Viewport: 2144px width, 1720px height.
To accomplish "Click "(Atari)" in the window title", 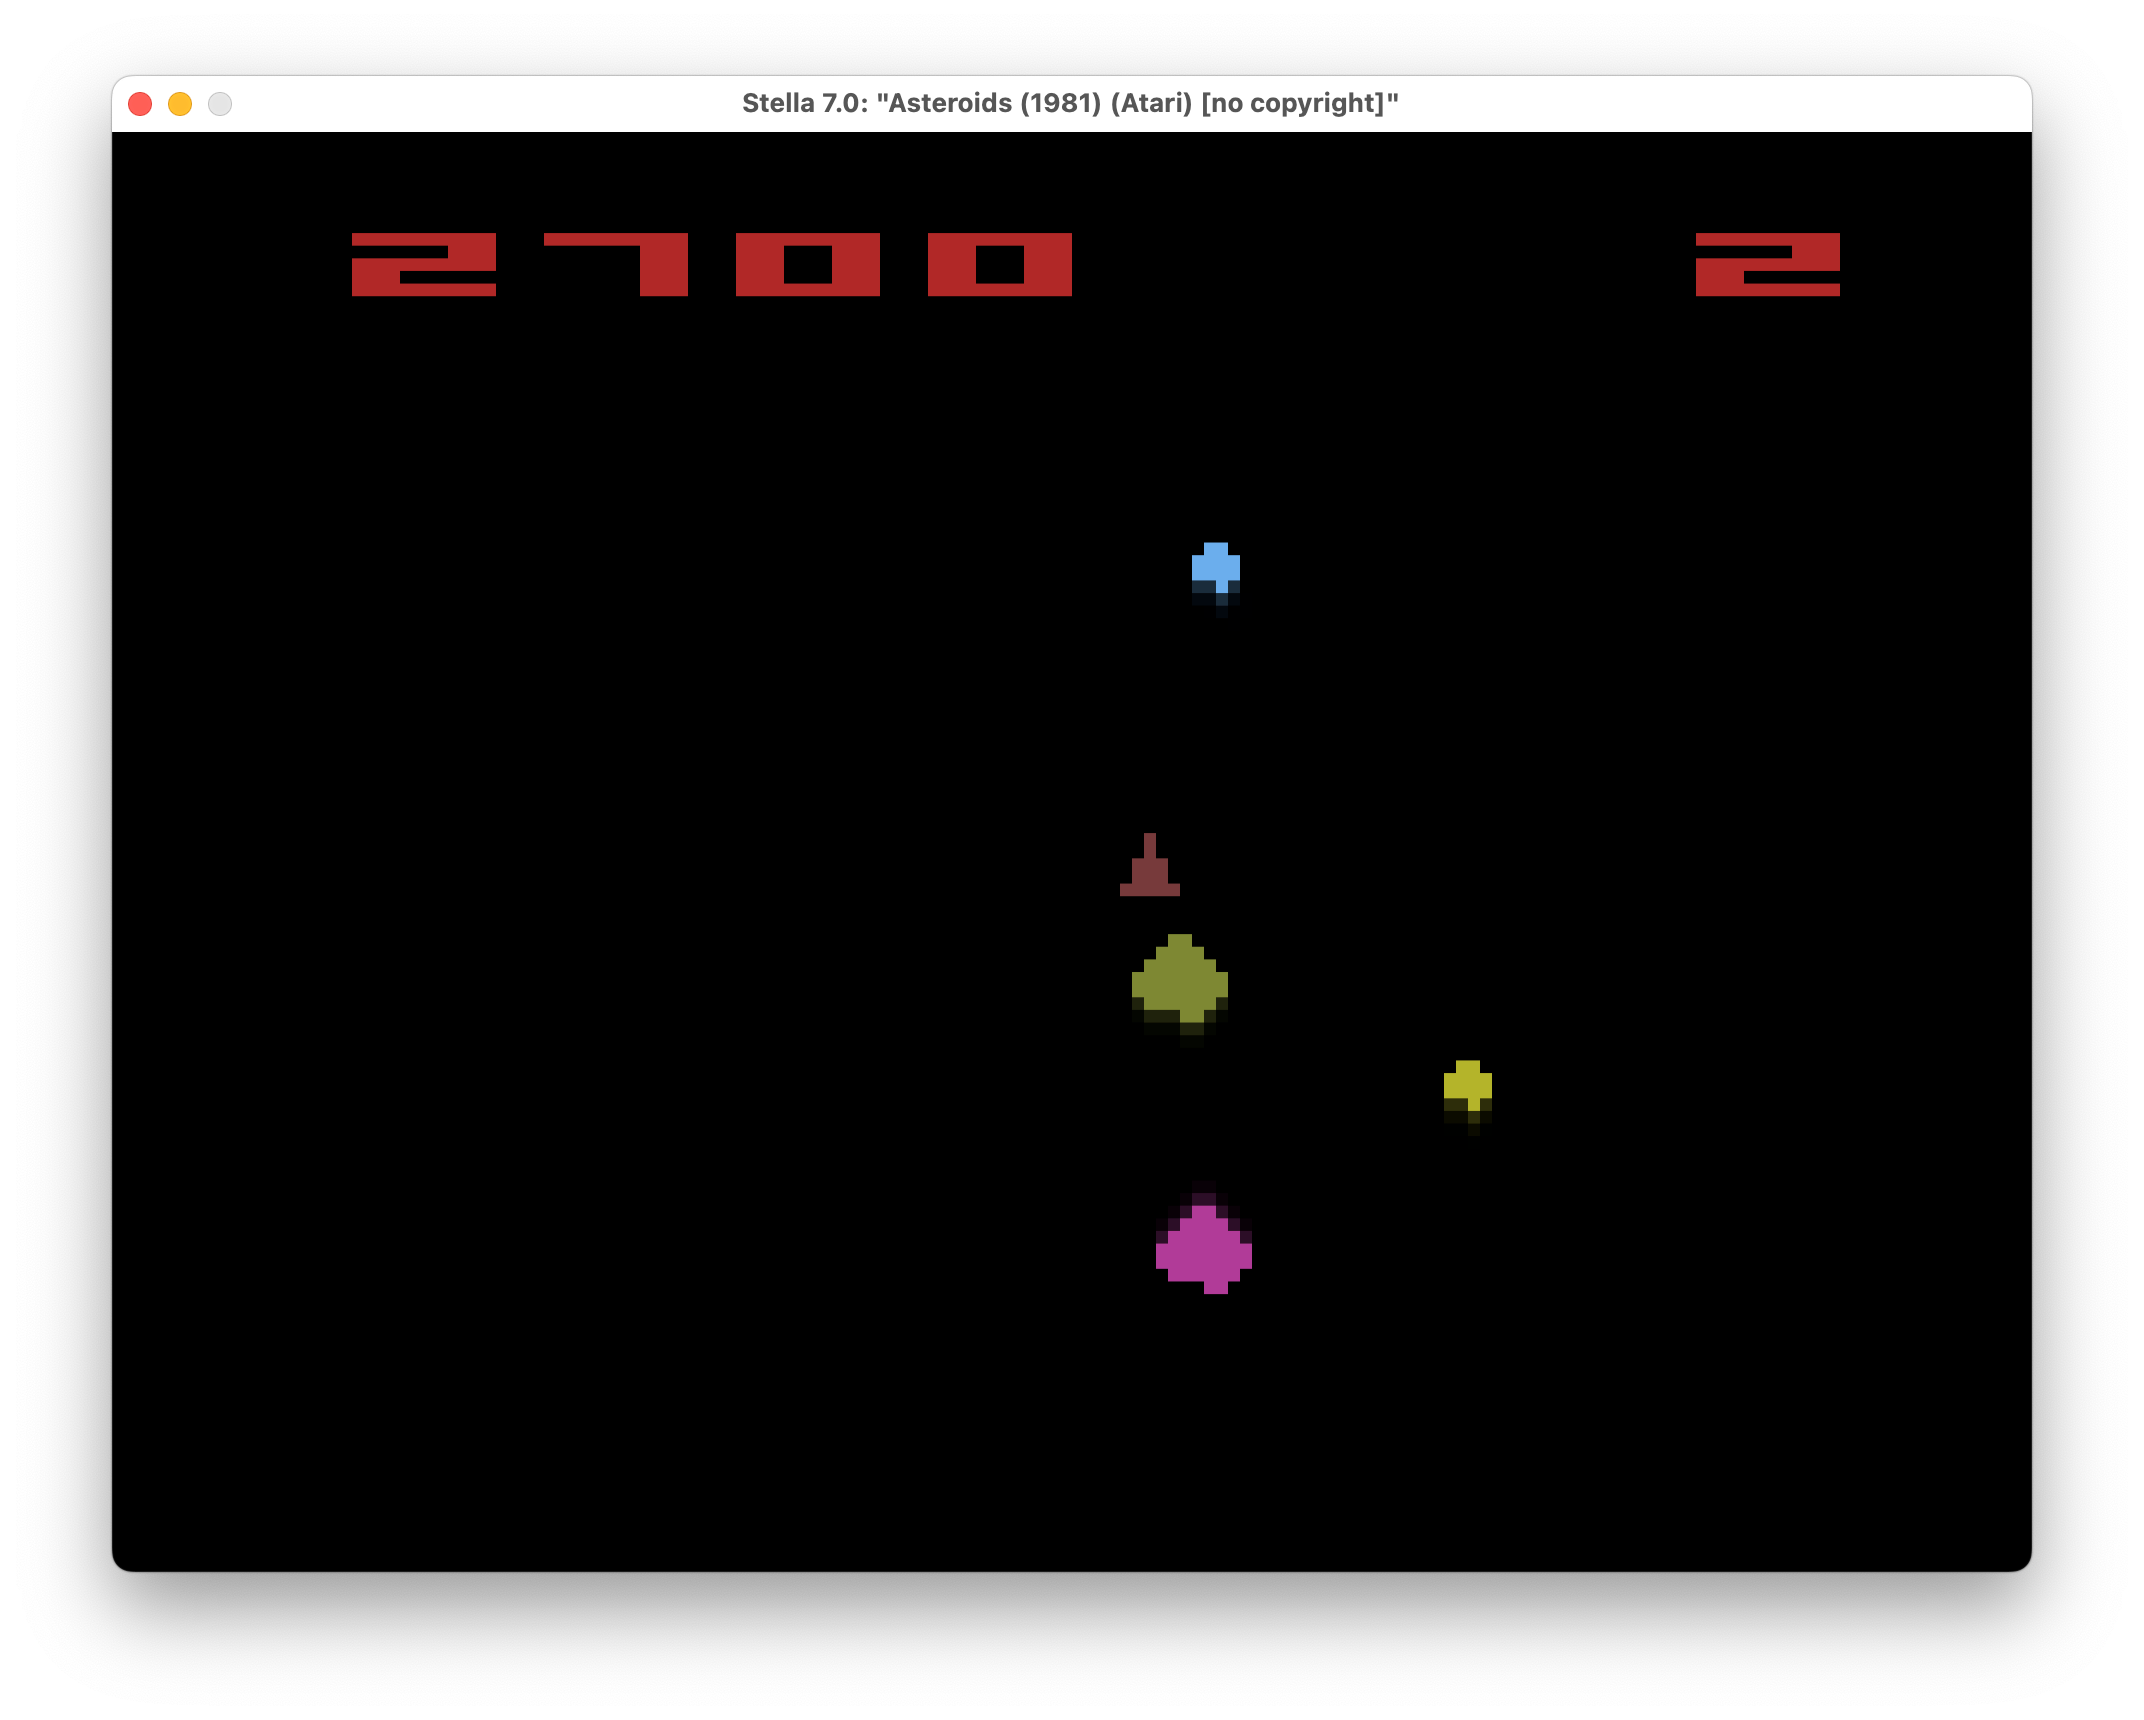I will click(x=1151, y=103).
